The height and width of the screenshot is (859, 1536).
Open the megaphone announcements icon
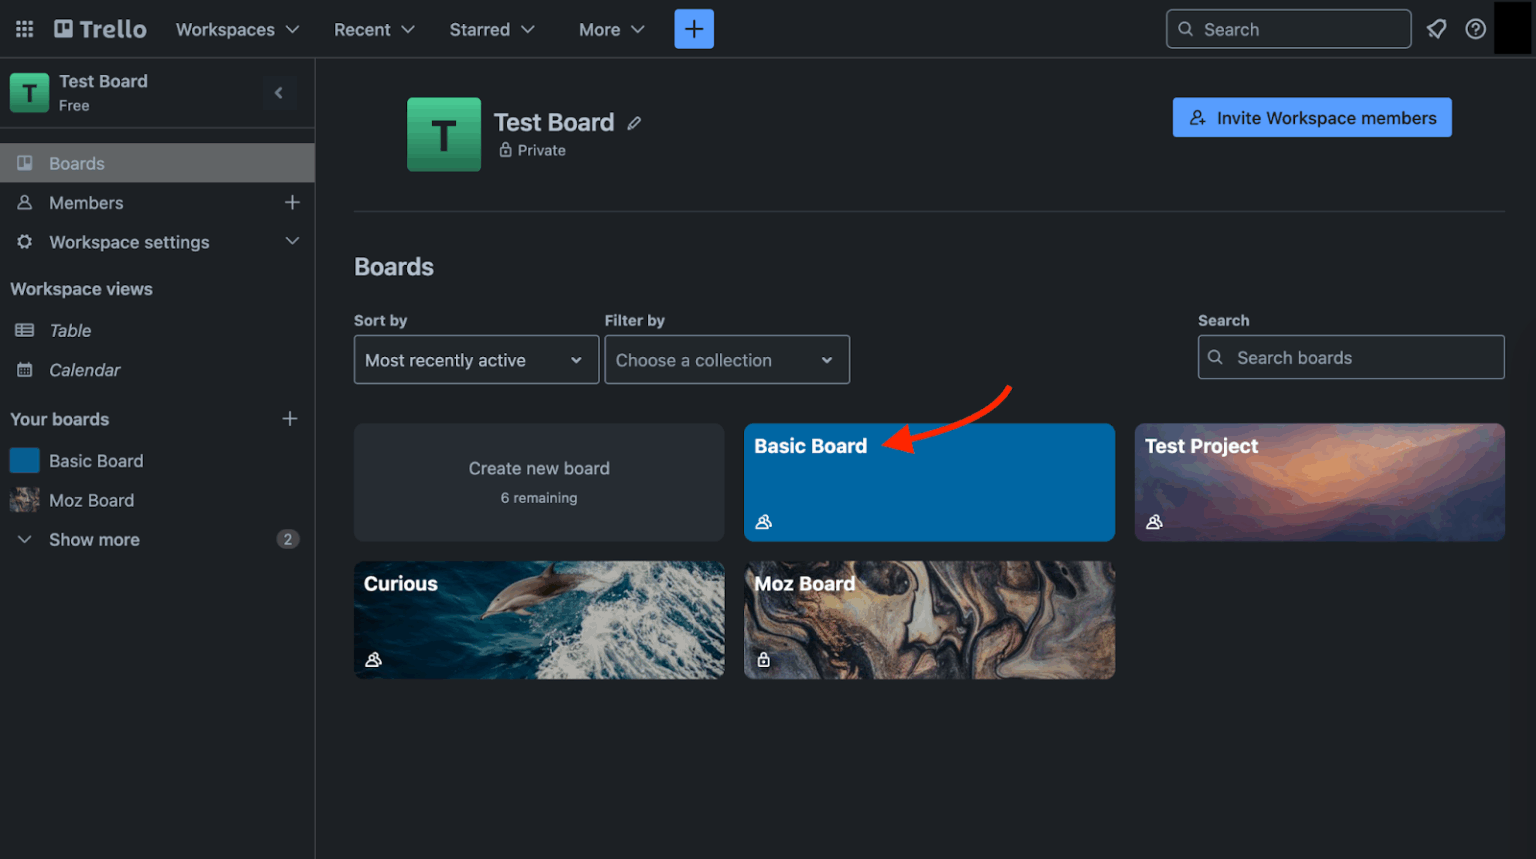click(x=1437, y=29)
